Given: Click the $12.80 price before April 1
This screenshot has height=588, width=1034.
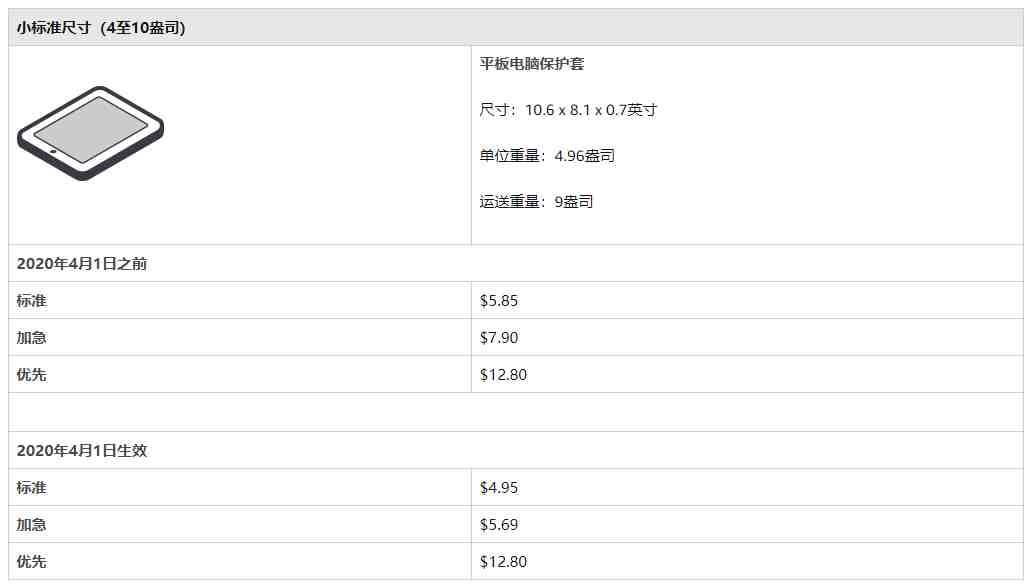Looking at the screenshot, I should [504, 374].
